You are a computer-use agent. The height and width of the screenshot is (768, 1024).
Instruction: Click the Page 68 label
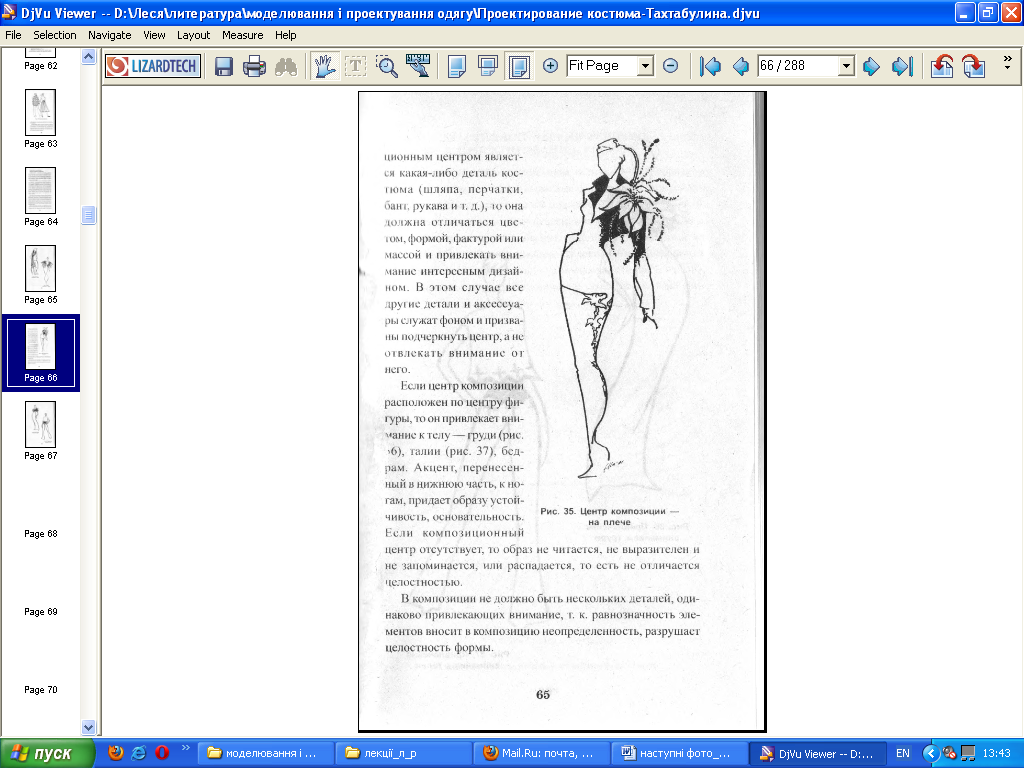40,534
